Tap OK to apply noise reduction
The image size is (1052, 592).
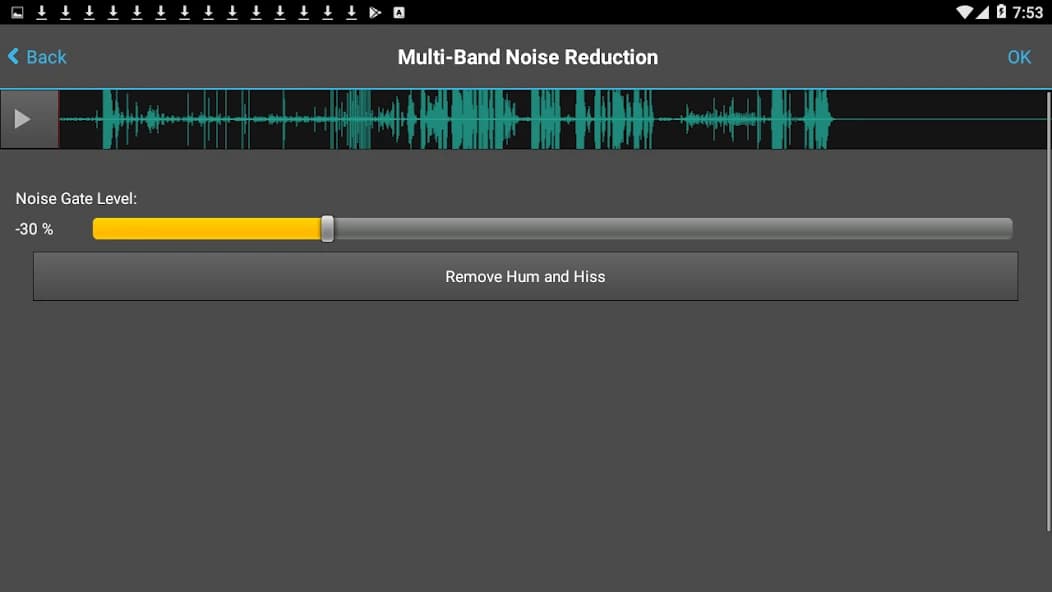(x=1019, y=57)
